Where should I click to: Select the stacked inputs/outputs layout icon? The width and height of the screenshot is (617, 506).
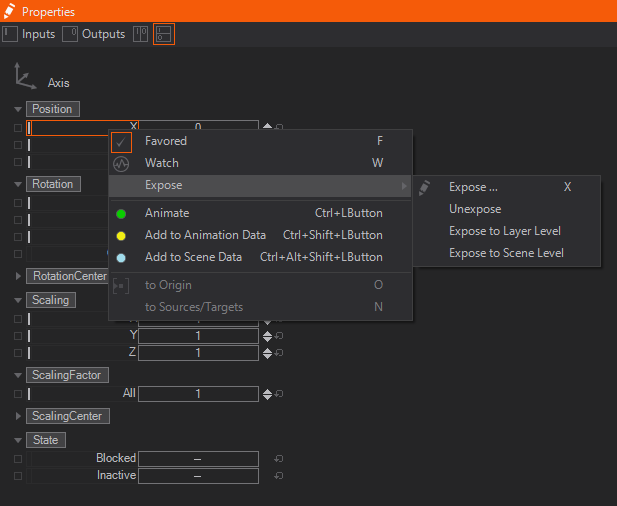click(163, 34)
